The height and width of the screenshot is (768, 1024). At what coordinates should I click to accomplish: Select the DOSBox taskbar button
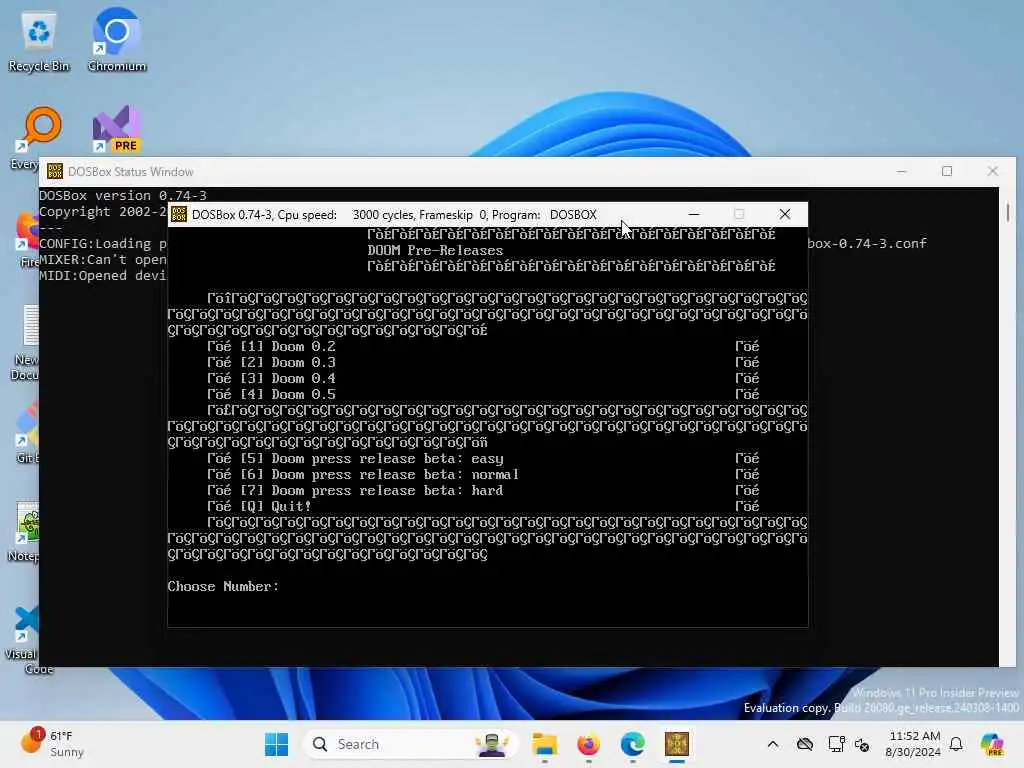pos(677,744)
